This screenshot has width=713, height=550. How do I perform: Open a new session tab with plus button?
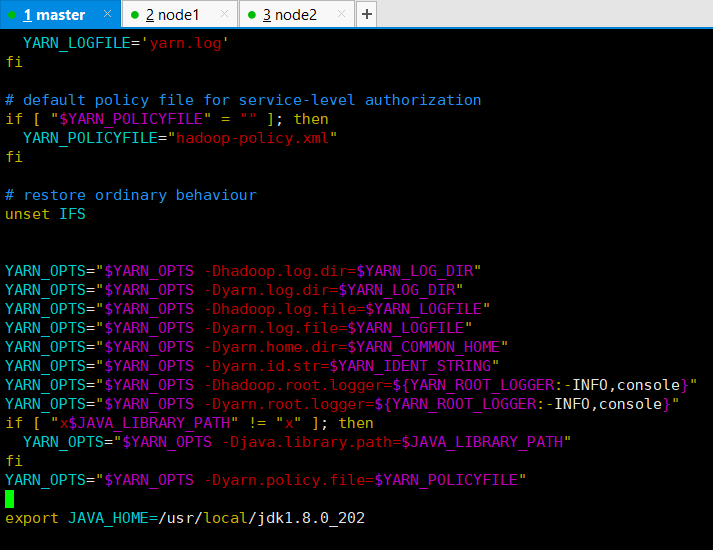(x=367, y=15)
